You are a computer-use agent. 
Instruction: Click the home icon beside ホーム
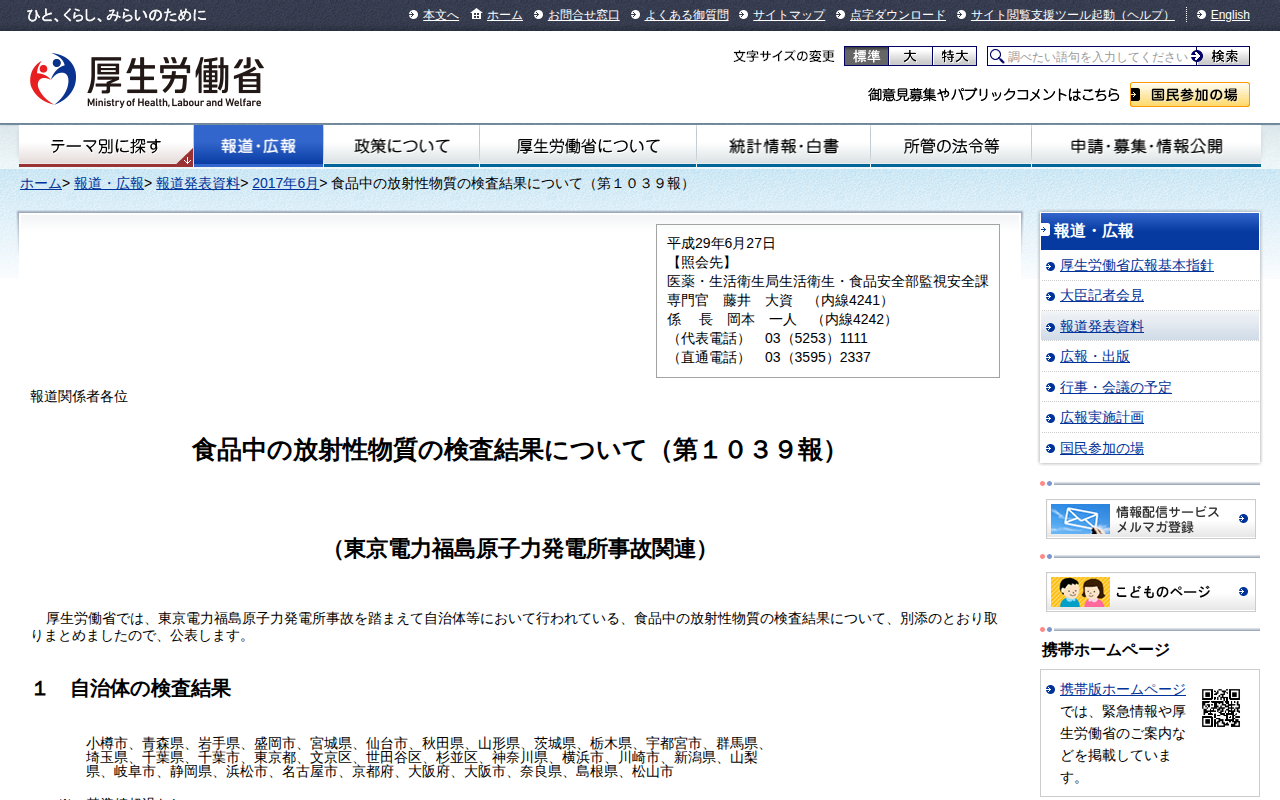click(476, 15)
